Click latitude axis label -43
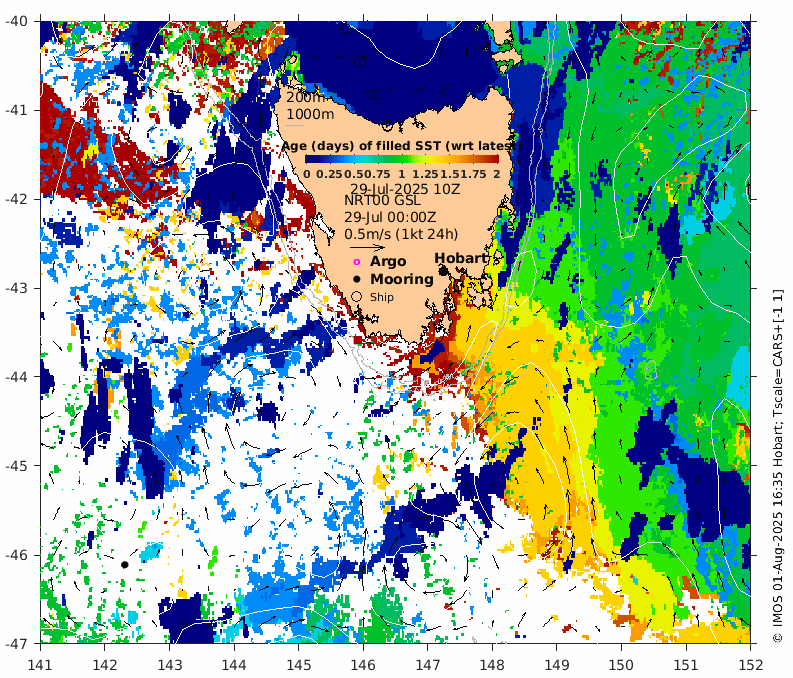Screen dimensions: 793x678 click(x=16, y=288)
